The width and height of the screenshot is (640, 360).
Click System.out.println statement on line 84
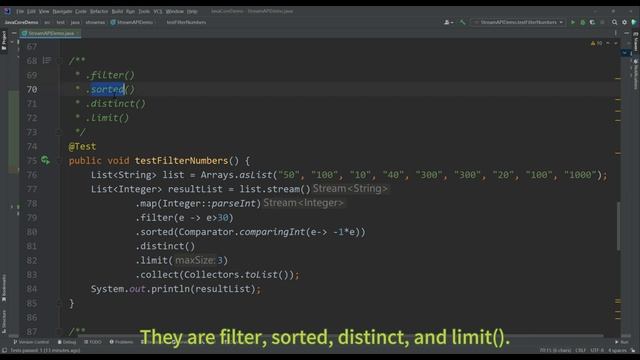pyautogui.click(x=176, y=289)
